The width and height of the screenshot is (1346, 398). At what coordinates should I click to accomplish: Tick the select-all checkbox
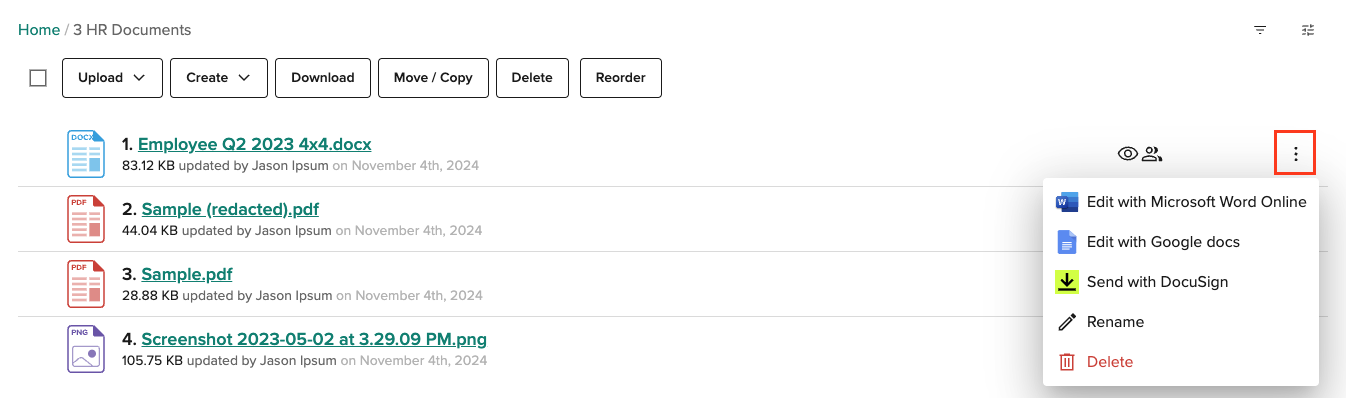point(38,78)
